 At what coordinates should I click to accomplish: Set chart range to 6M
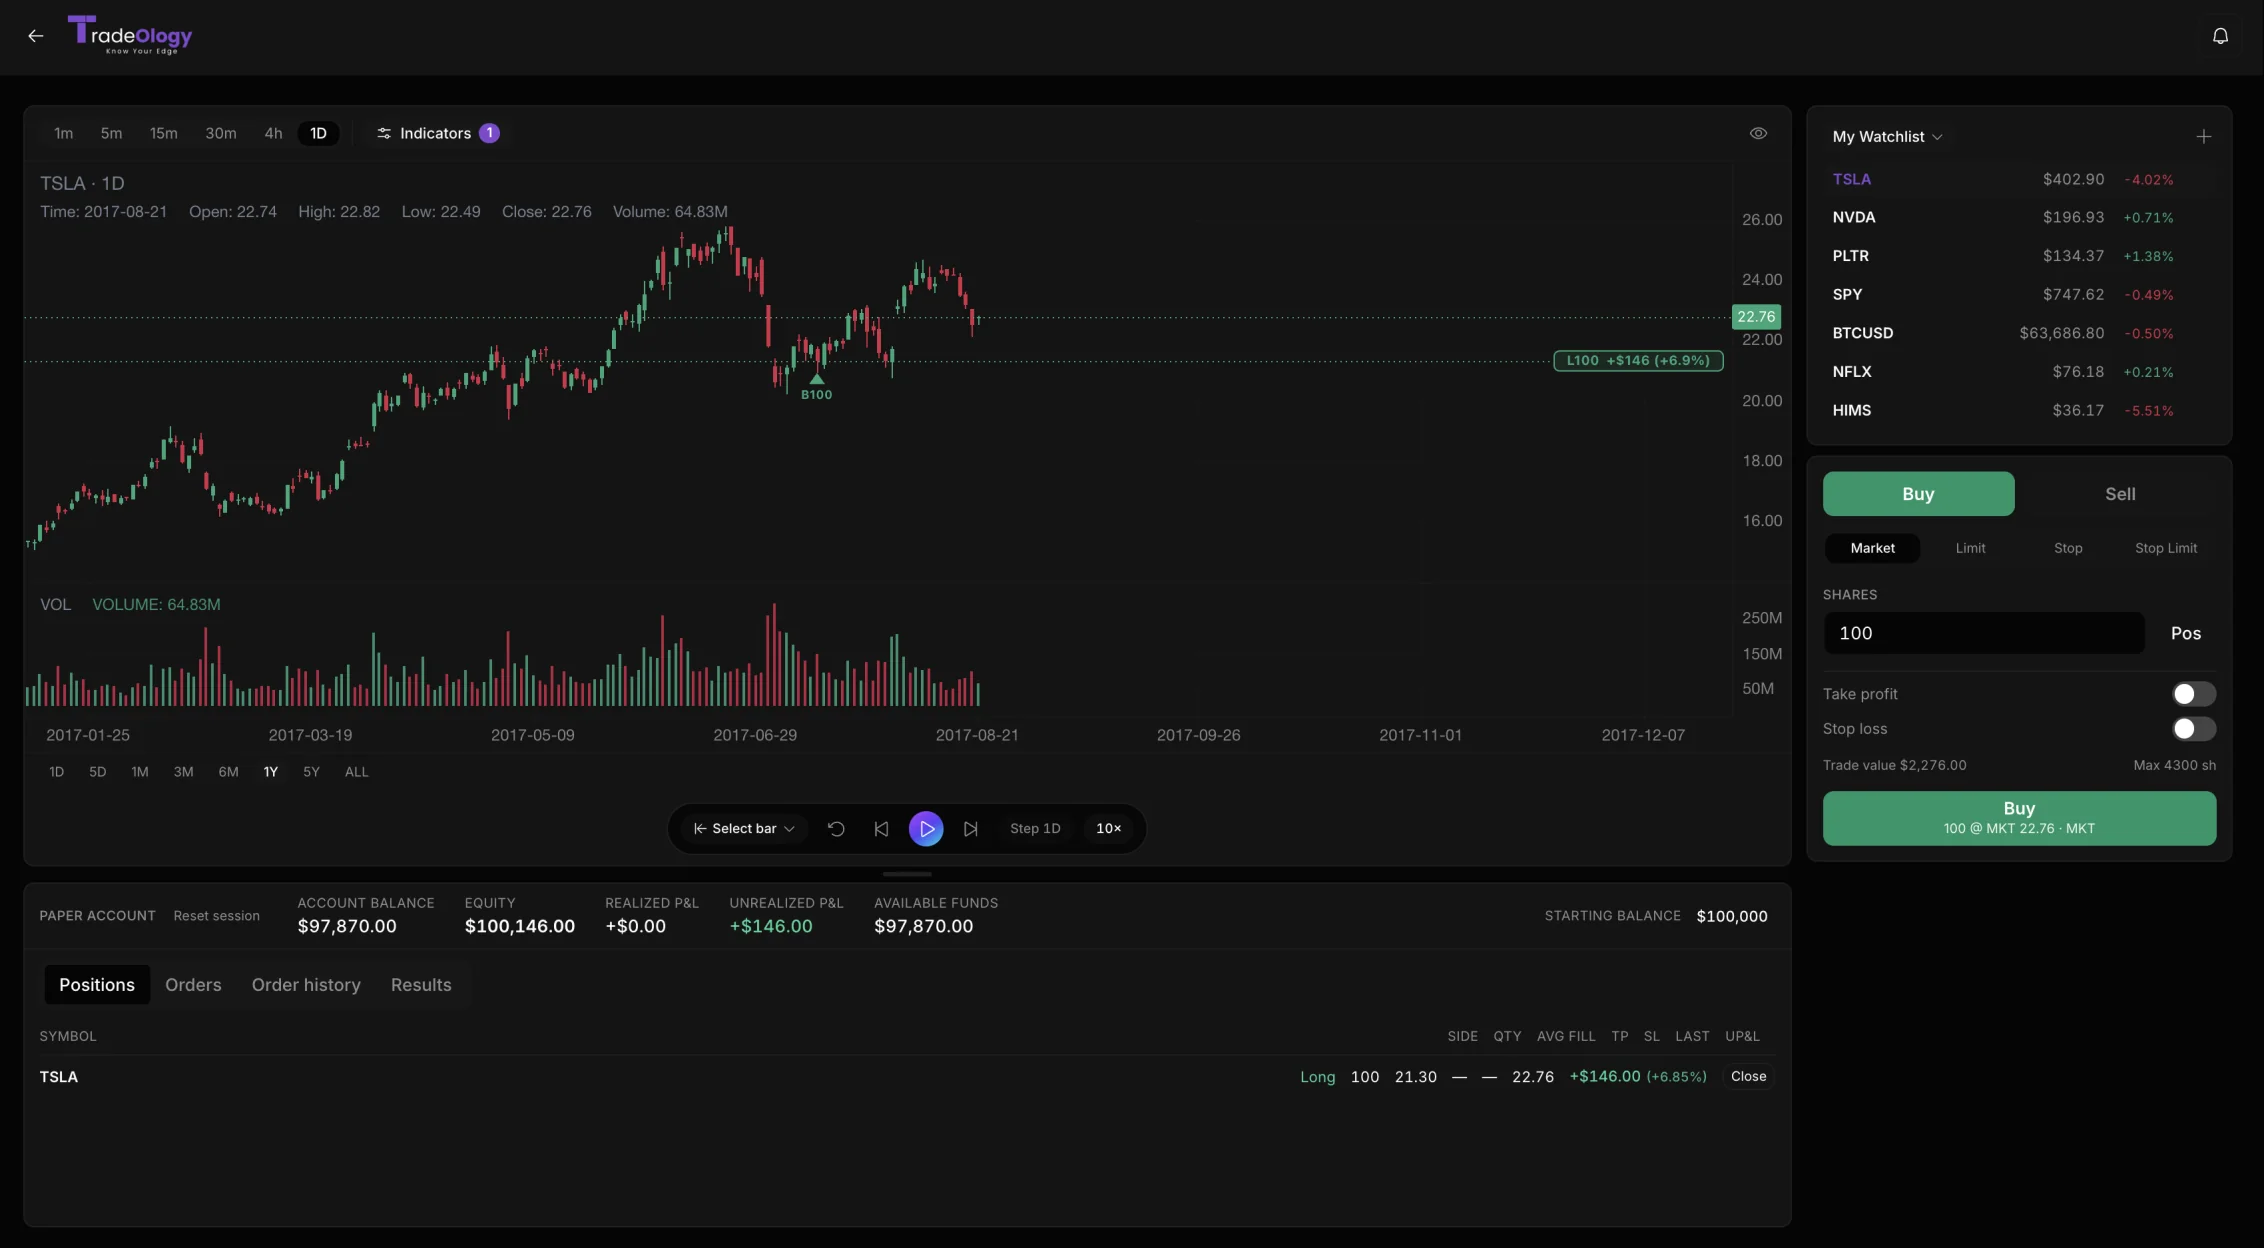(228, 772)
